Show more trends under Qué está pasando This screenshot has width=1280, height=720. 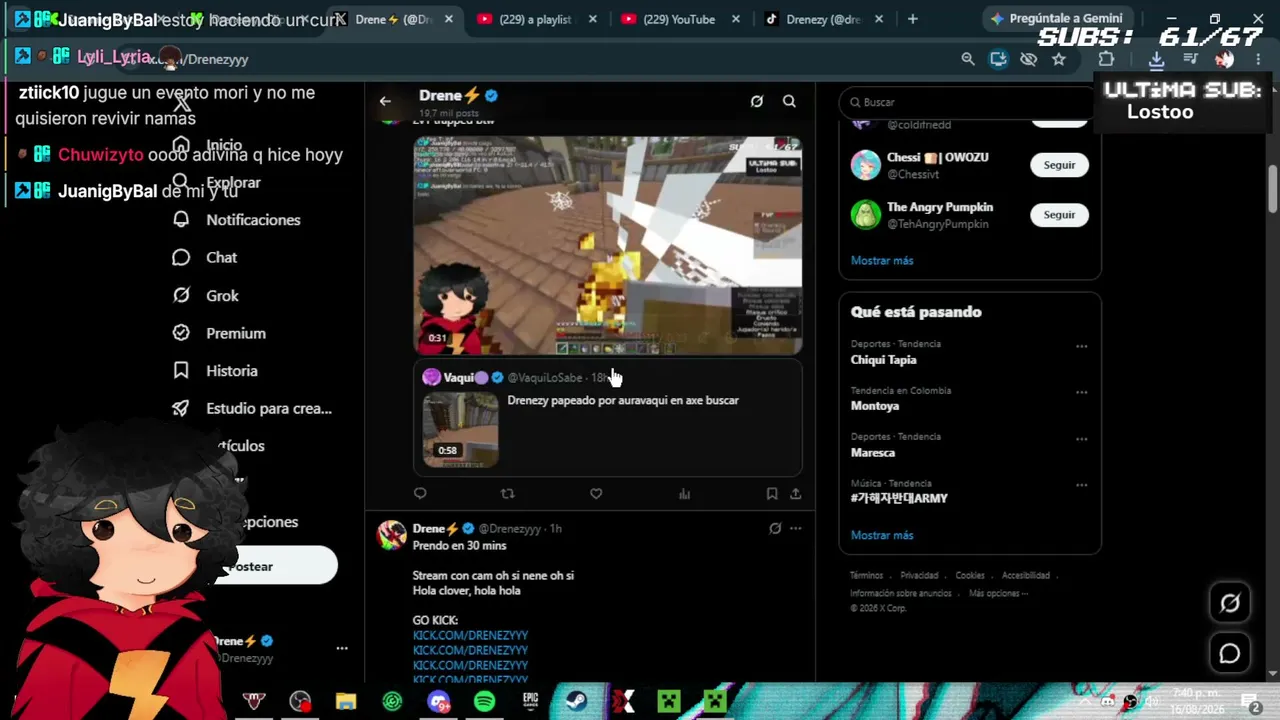pos(882,535)
